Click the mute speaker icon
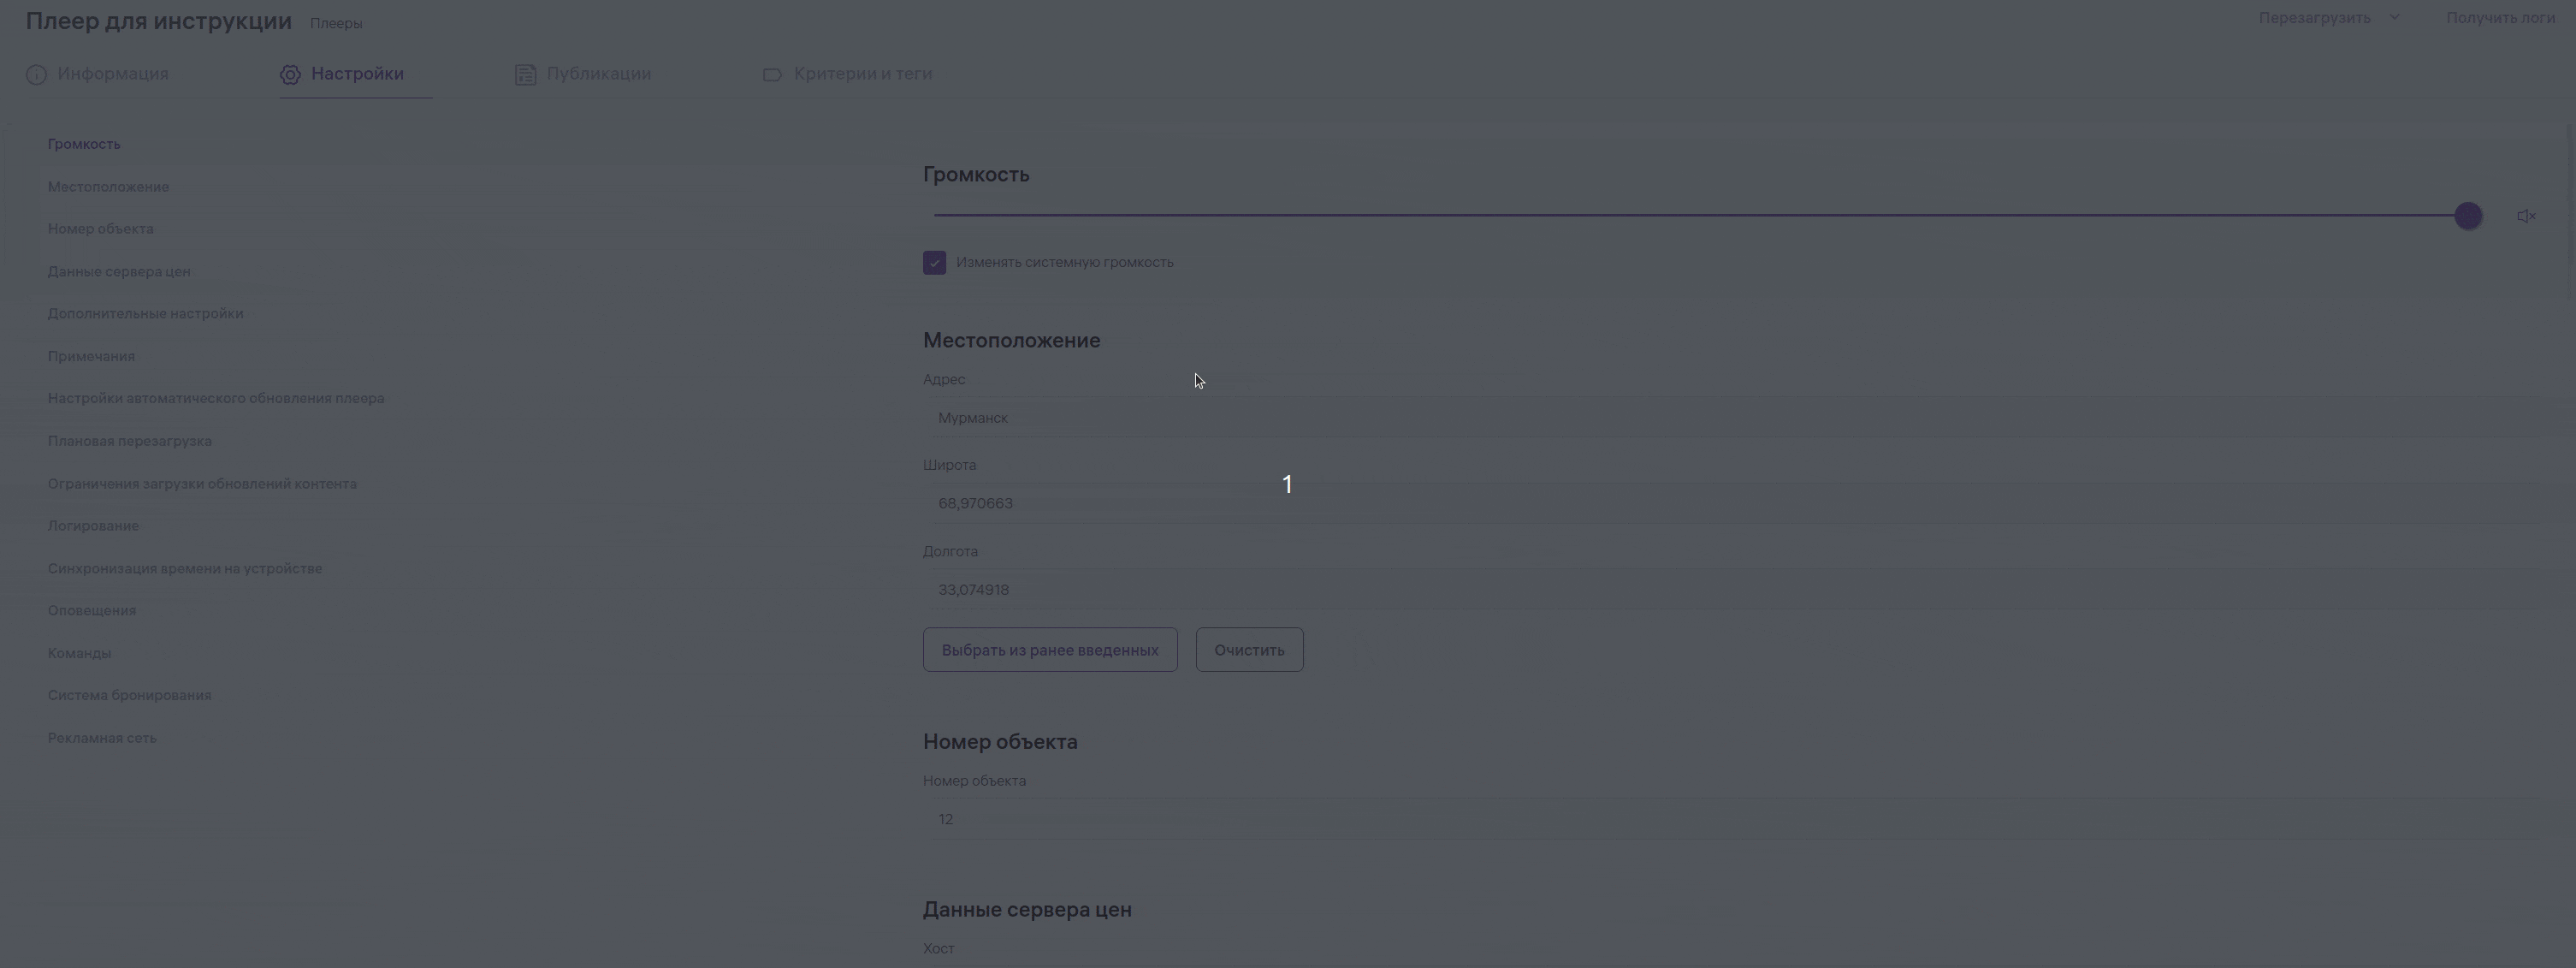This screenshot has width=2576, height=968. pos(2526,216)
